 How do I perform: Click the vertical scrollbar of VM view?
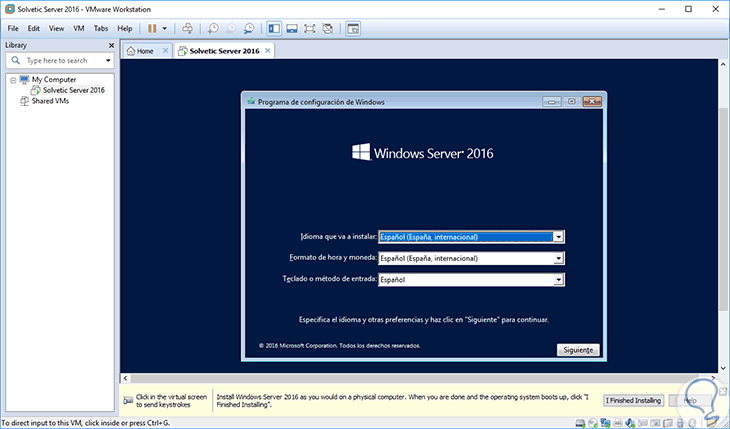click(723, 209)
